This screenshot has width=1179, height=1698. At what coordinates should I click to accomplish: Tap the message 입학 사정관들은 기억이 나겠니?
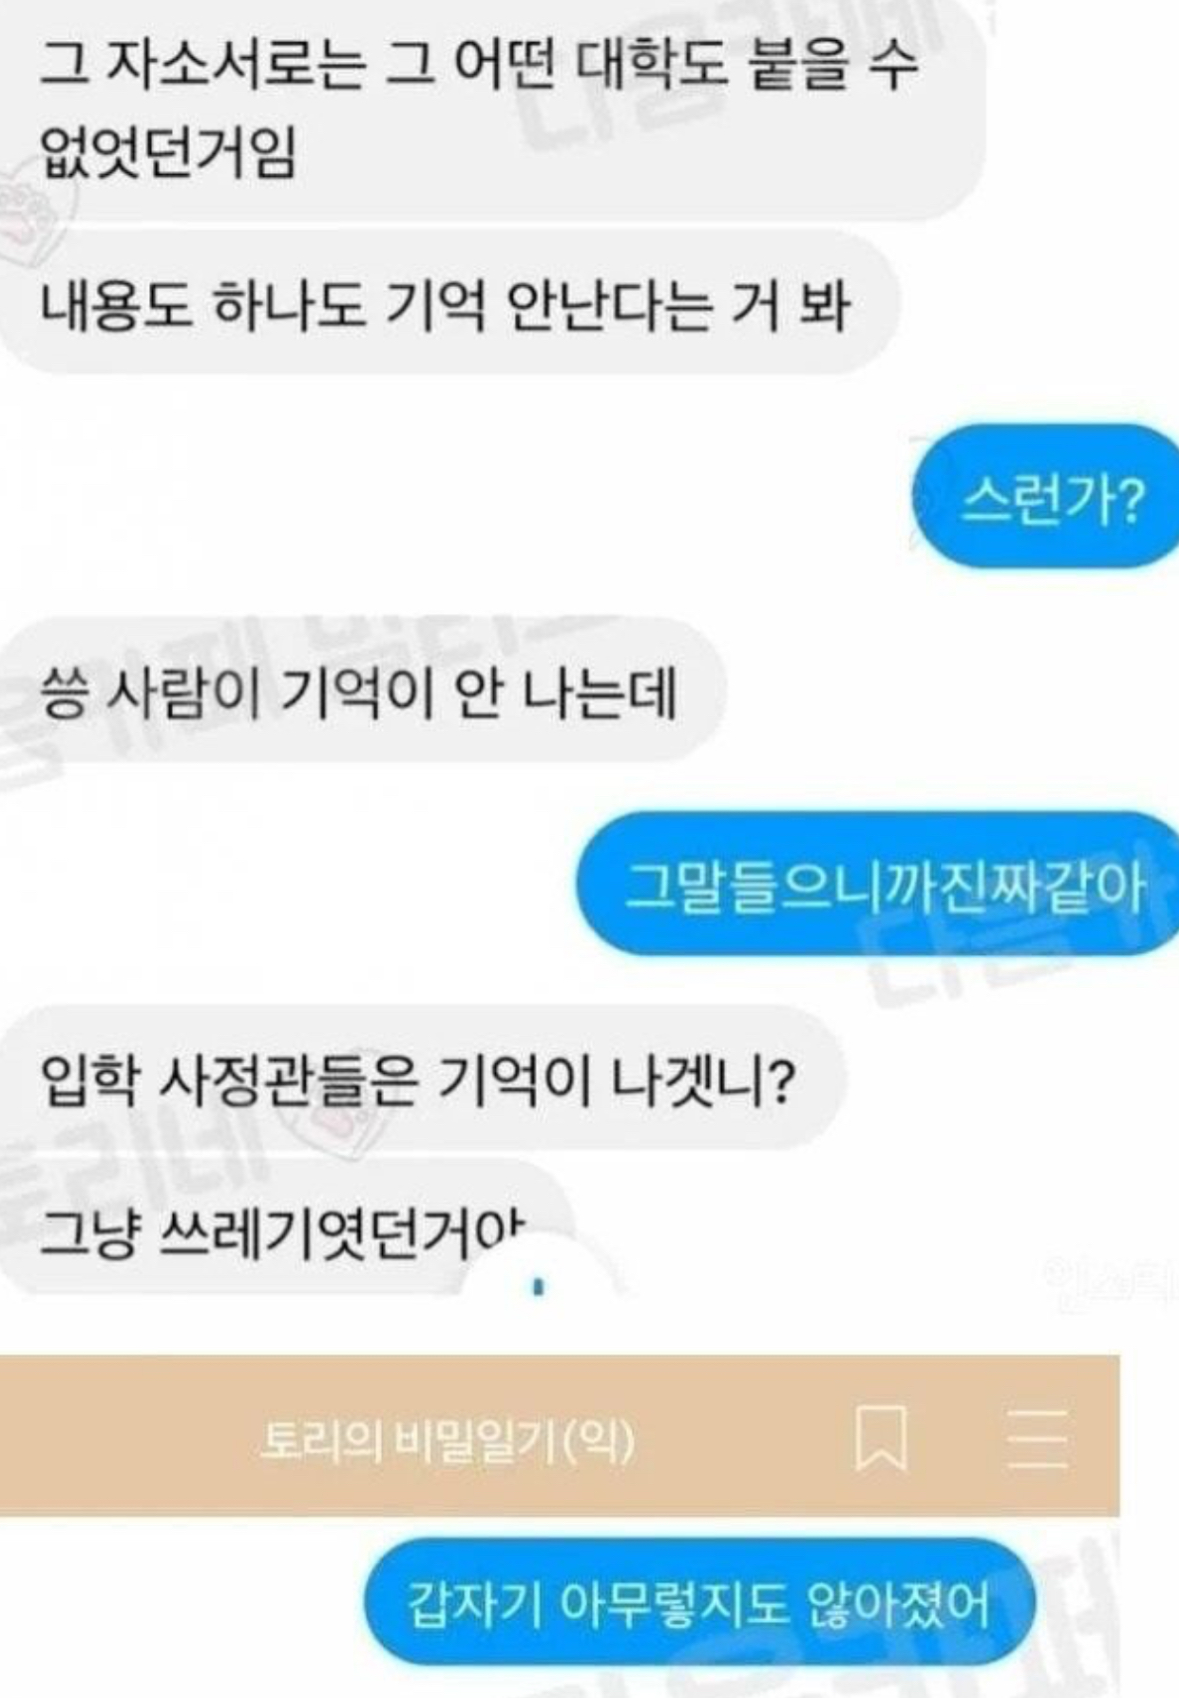420,1077
